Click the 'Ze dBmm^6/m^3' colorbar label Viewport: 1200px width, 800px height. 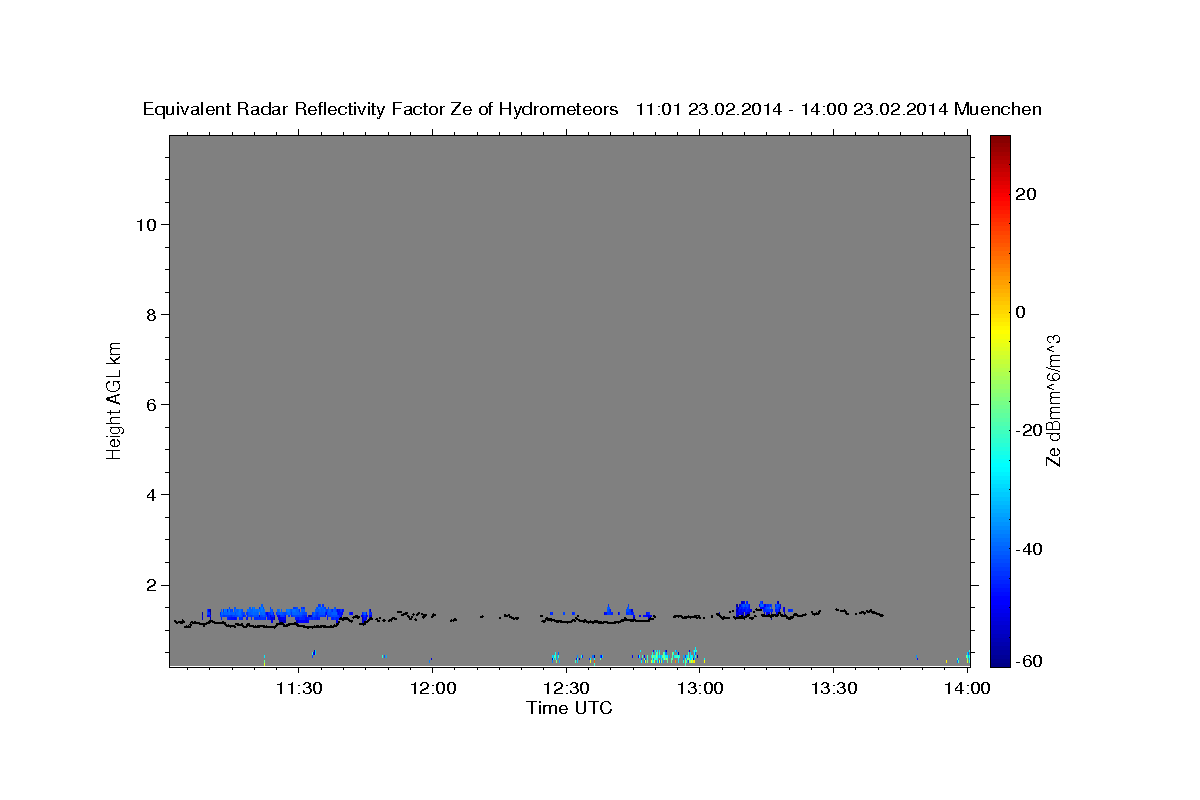[1052, 400]
